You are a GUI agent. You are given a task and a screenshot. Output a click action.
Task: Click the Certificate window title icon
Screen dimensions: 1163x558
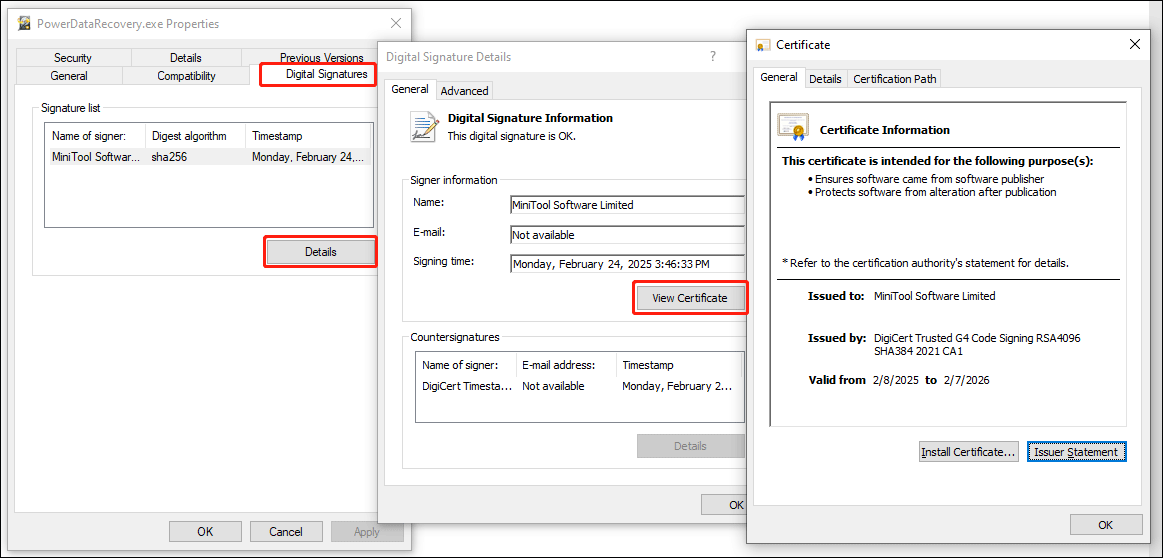point(762,45)
